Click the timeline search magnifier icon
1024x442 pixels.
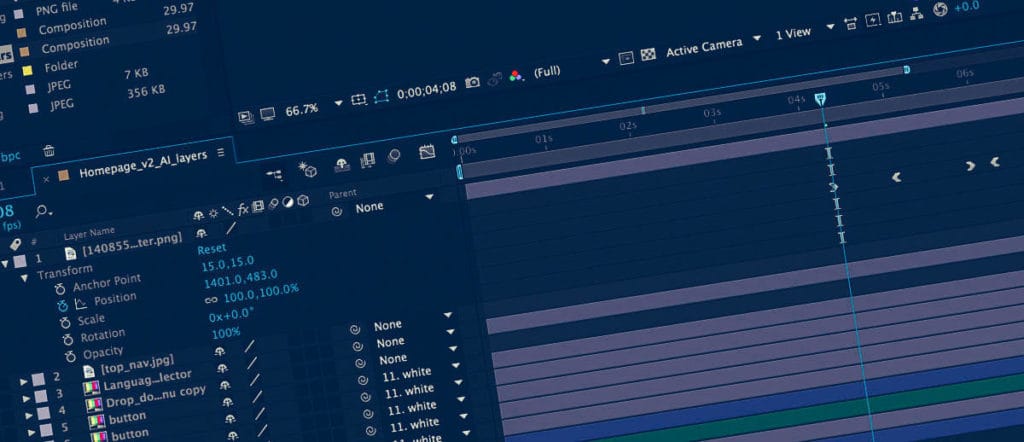[43, 211]
